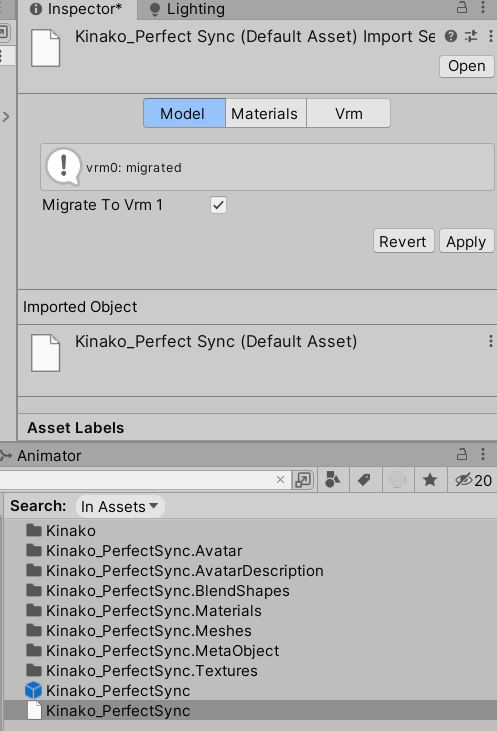This screenshot has width=497, height=731.
Task: Clear the search field with X
Action: tap(280, 480)
